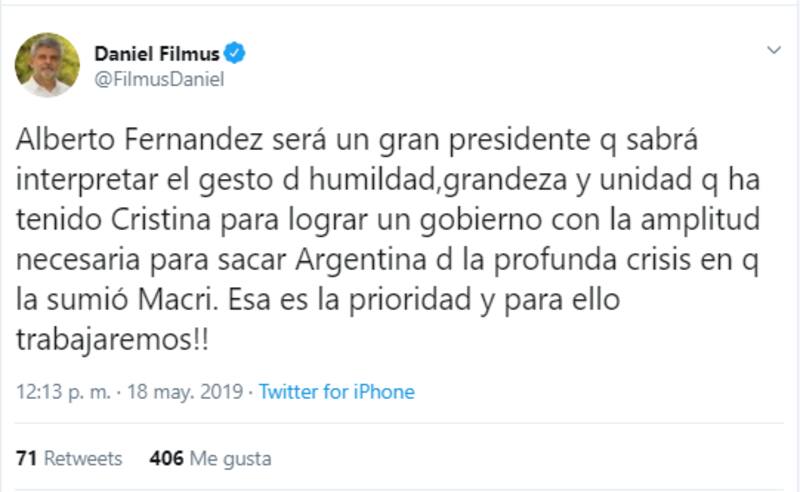This screenshot has height=492, width=800.
Task: Click the 18 may. 2019 date
Action: pyautogui.click(x=185, y=392)
